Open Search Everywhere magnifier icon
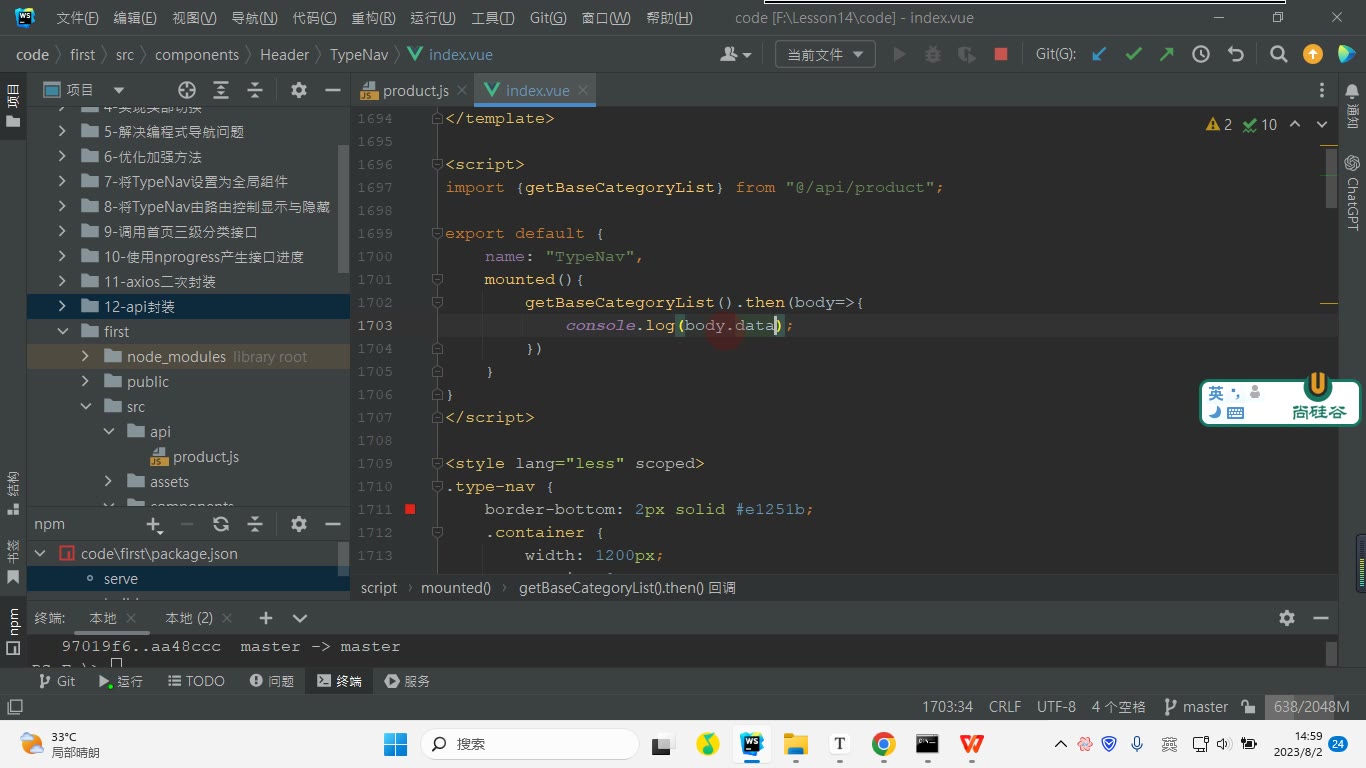The height and width of the screenshot is (768, 1366). click(x=1278, y=55)
